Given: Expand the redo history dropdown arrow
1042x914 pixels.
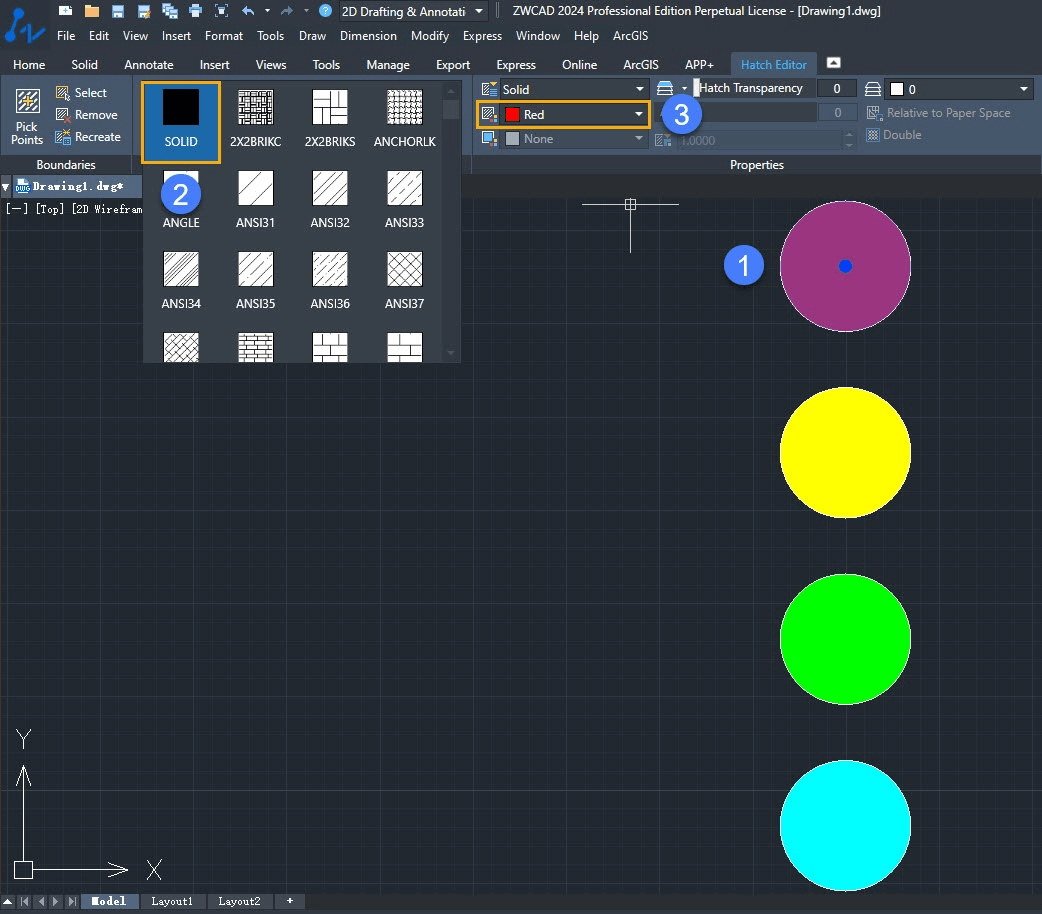Looking at the screenshot, I should click(x=306, y=11).
